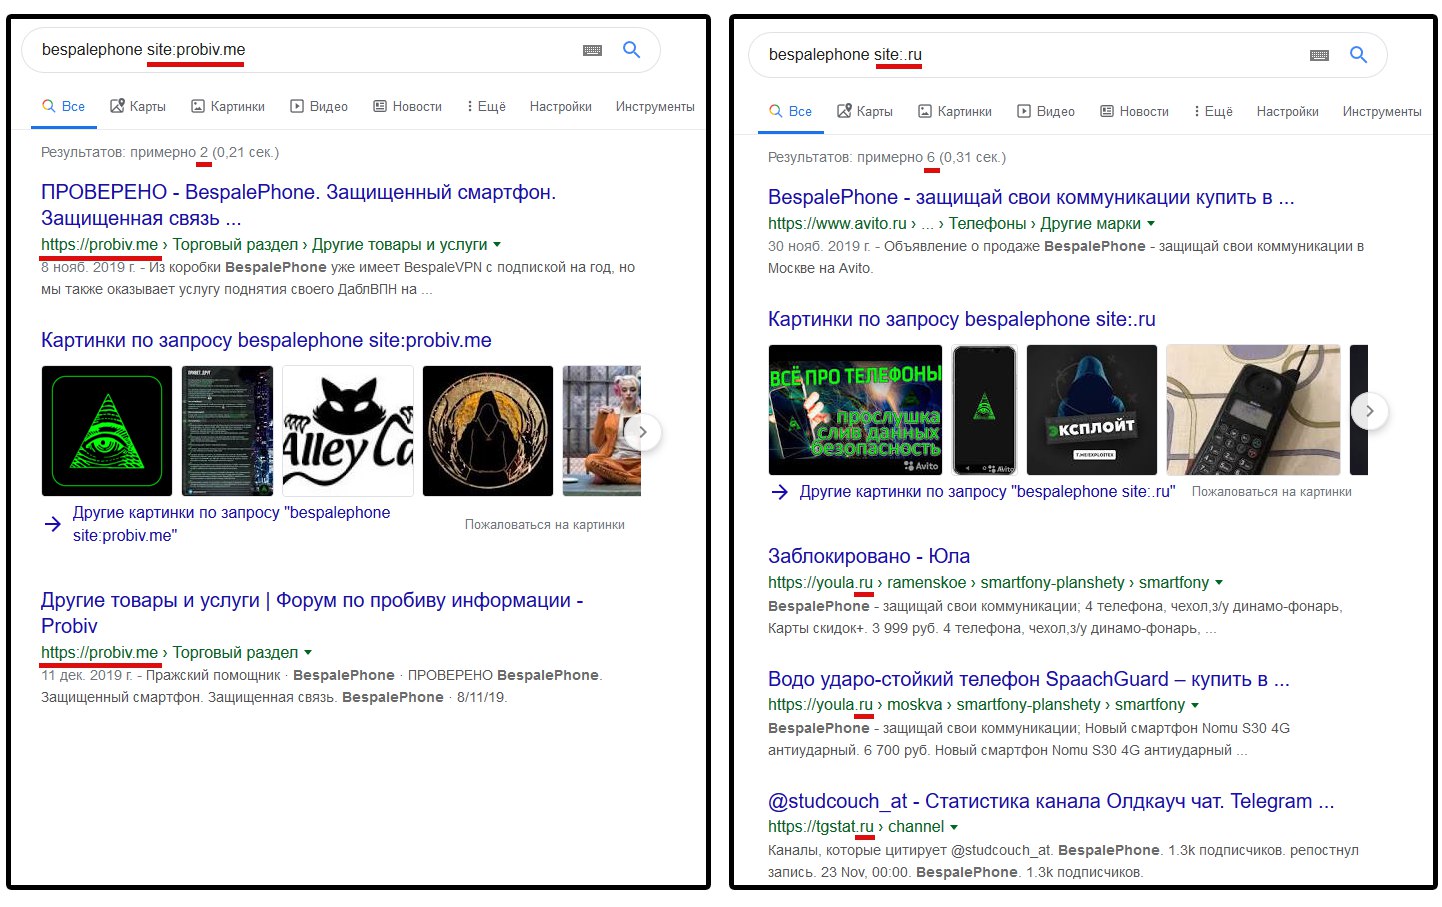Click Пожаловаться на картинки in the left window
The image size is (1442, 907).
click(545, 524)
